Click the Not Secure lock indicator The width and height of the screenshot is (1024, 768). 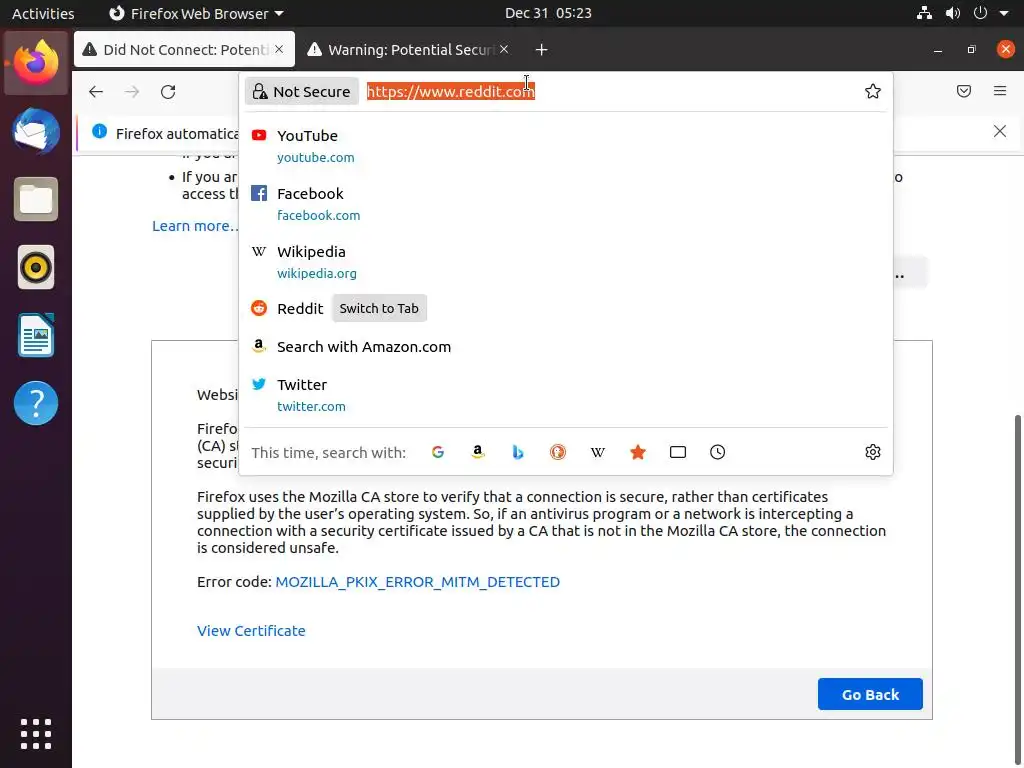(x=302, y=91)
